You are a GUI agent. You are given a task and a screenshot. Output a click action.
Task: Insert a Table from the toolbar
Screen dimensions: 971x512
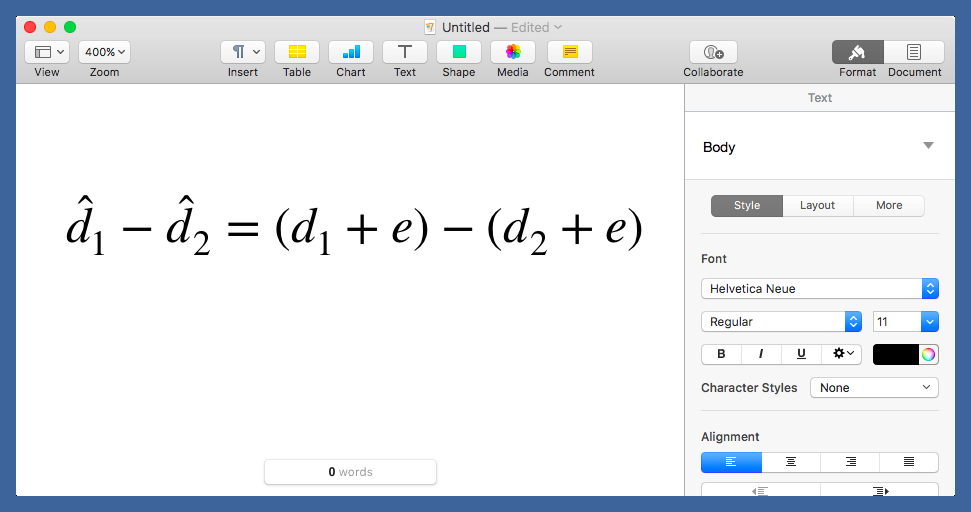click(297, 52)
